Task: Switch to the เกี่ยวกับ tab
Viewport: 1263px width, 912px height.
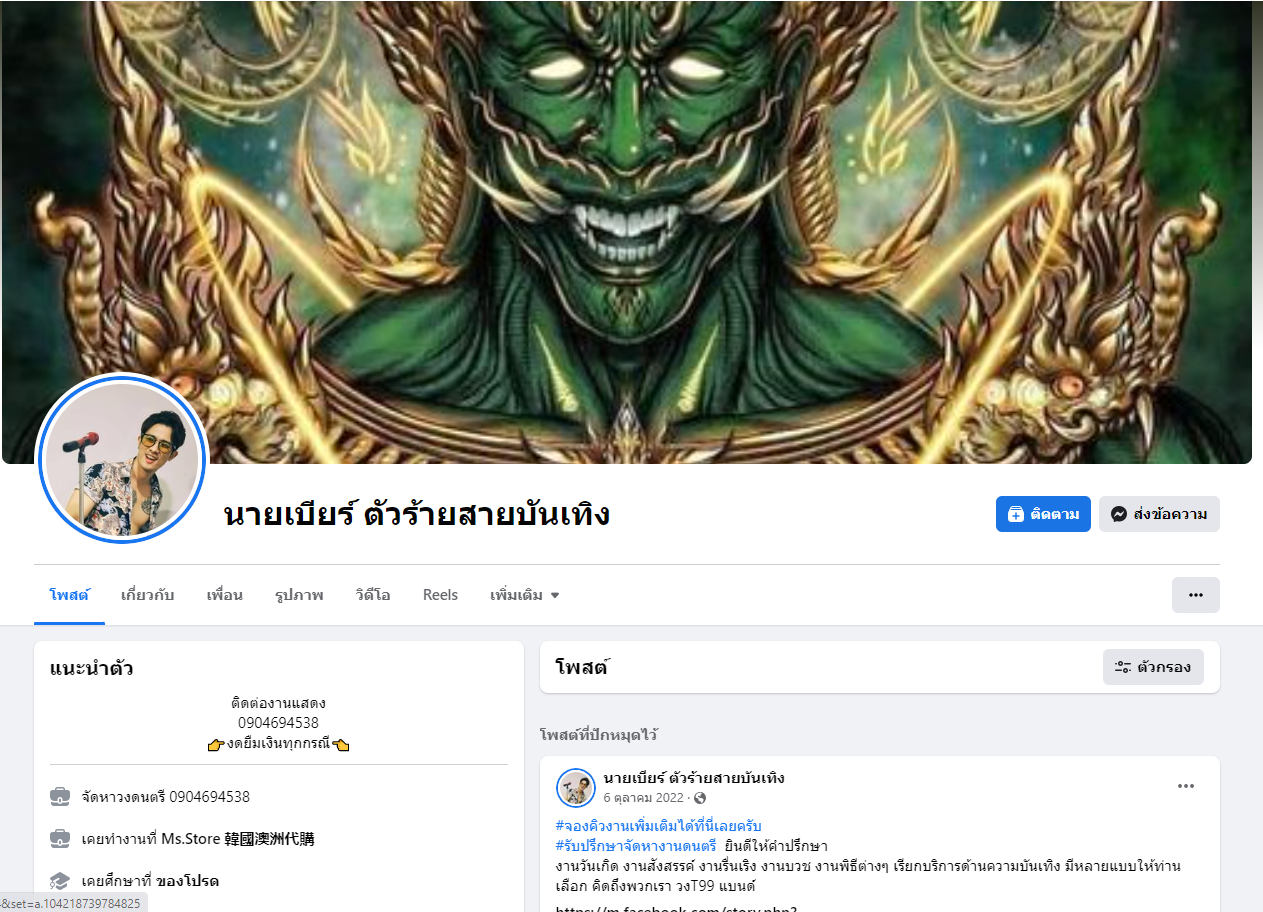Action: 147,595
